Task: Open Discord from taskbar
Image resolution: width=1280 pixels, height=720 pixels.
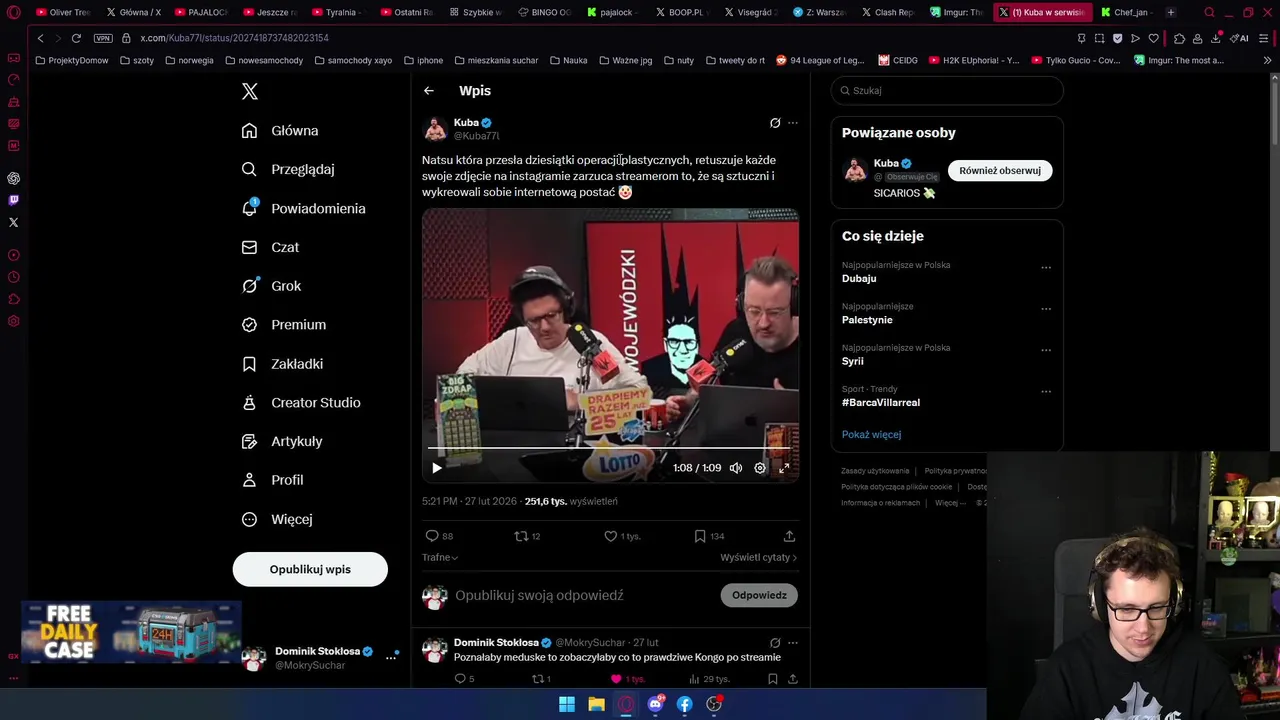Action: [x=656, y=704]
